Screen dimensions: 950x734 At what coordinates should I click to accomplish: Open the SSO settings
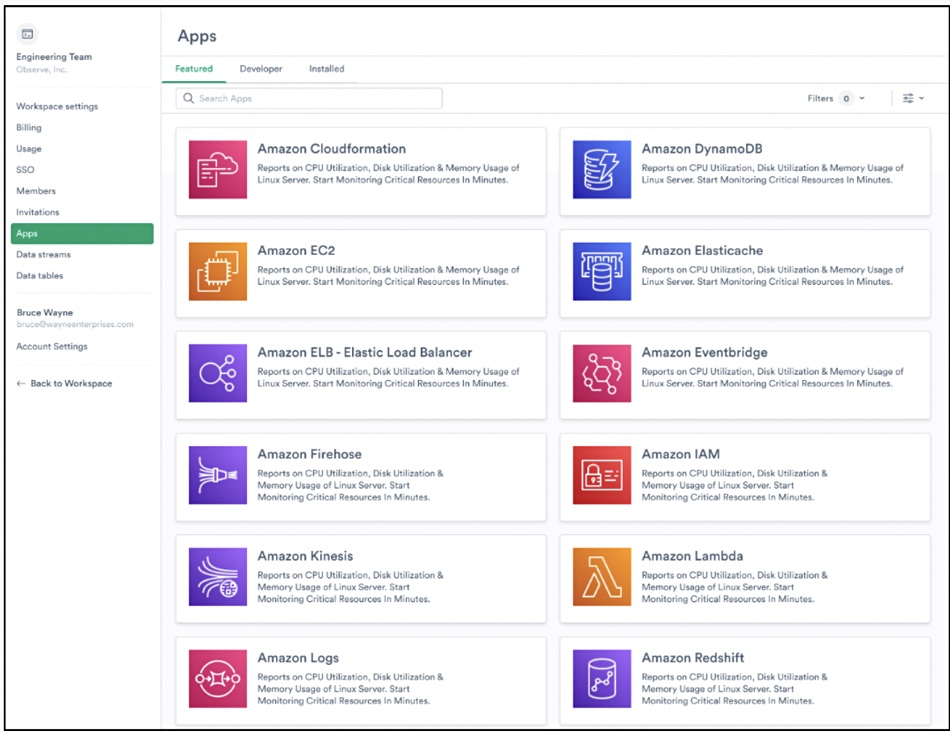point(25,170)
